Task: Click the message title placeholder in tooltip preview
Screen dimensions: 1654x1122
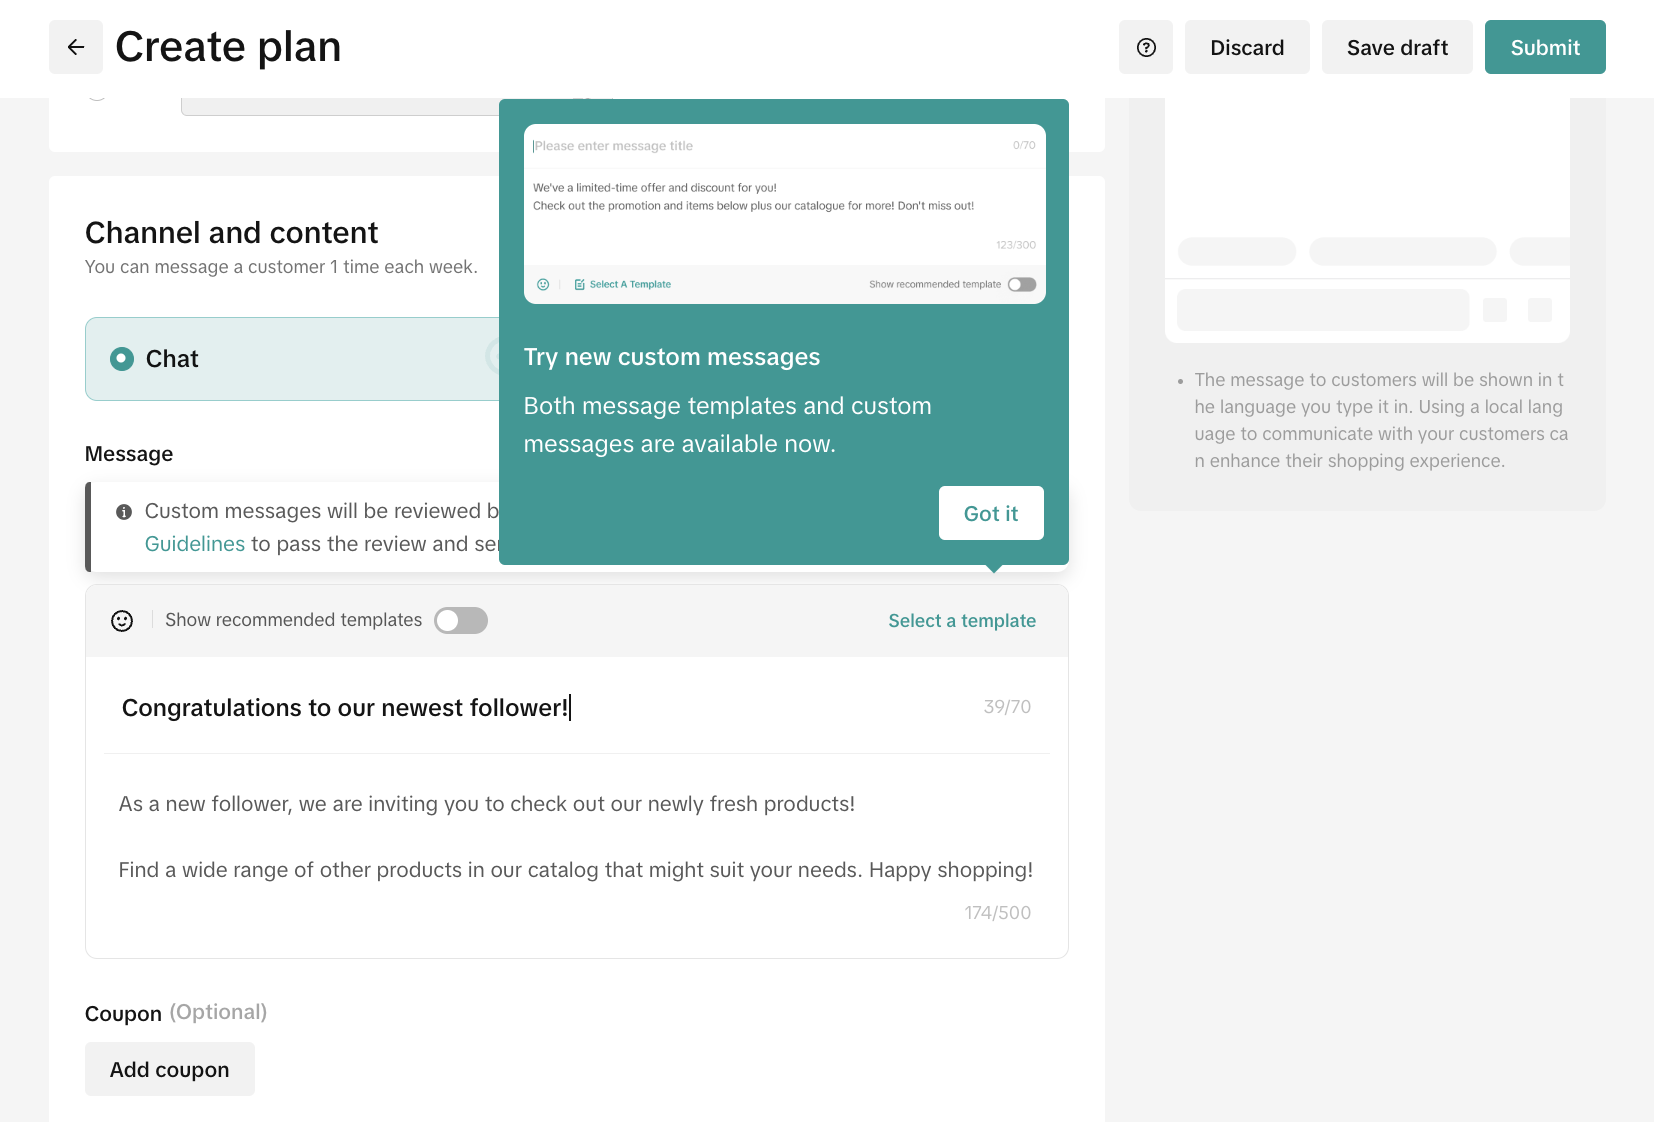Action: coord(613,146)
